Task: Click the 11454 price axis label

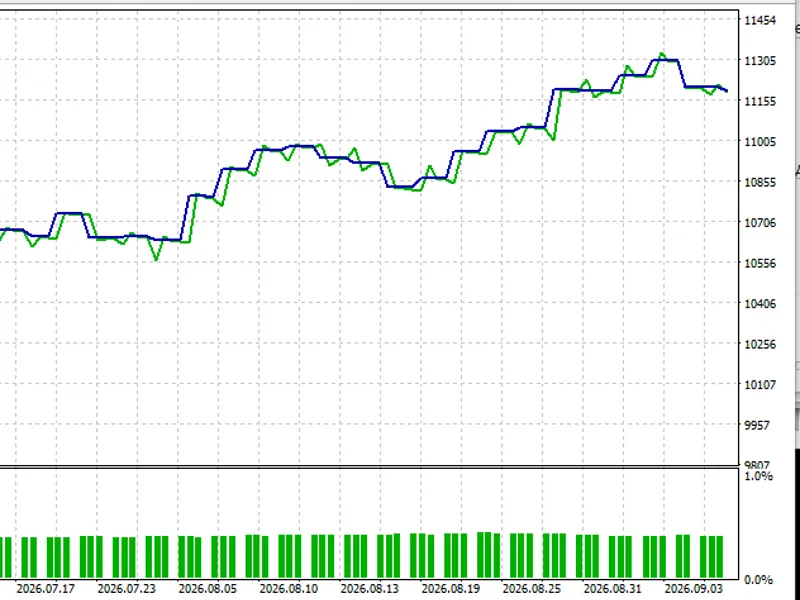Action: (760, 20)
